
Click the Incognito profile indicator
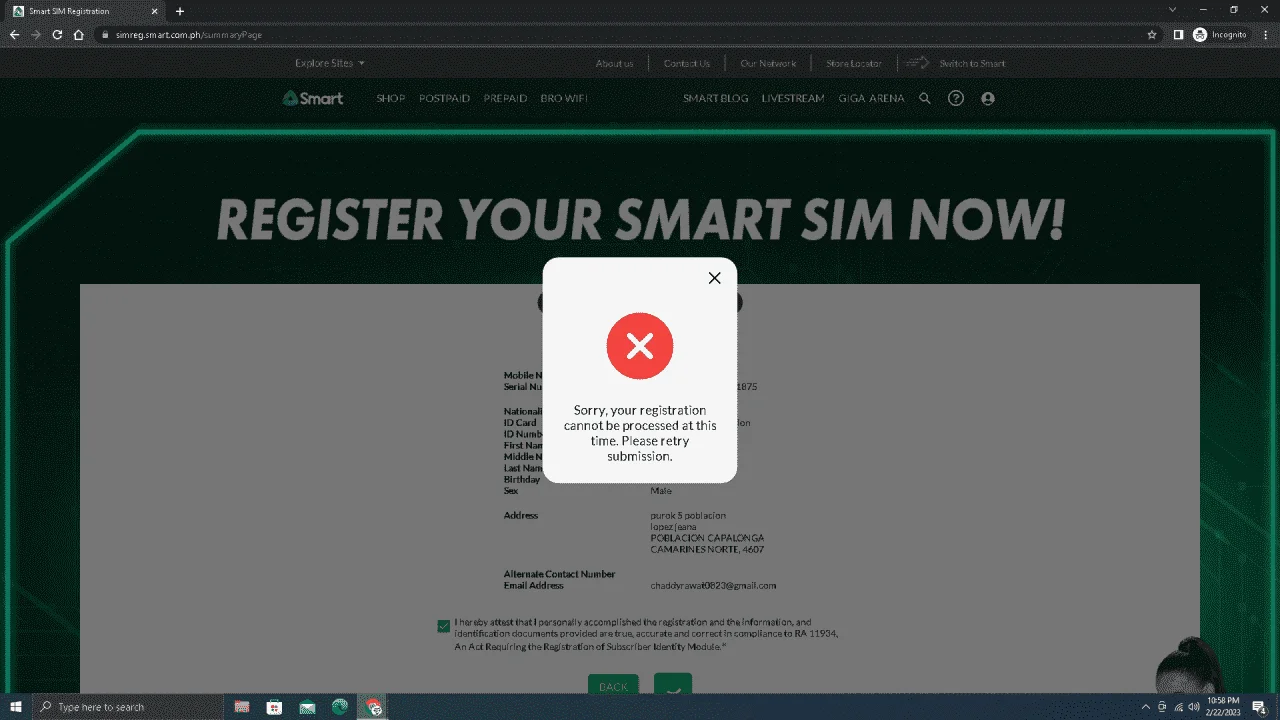[1220, 34]
